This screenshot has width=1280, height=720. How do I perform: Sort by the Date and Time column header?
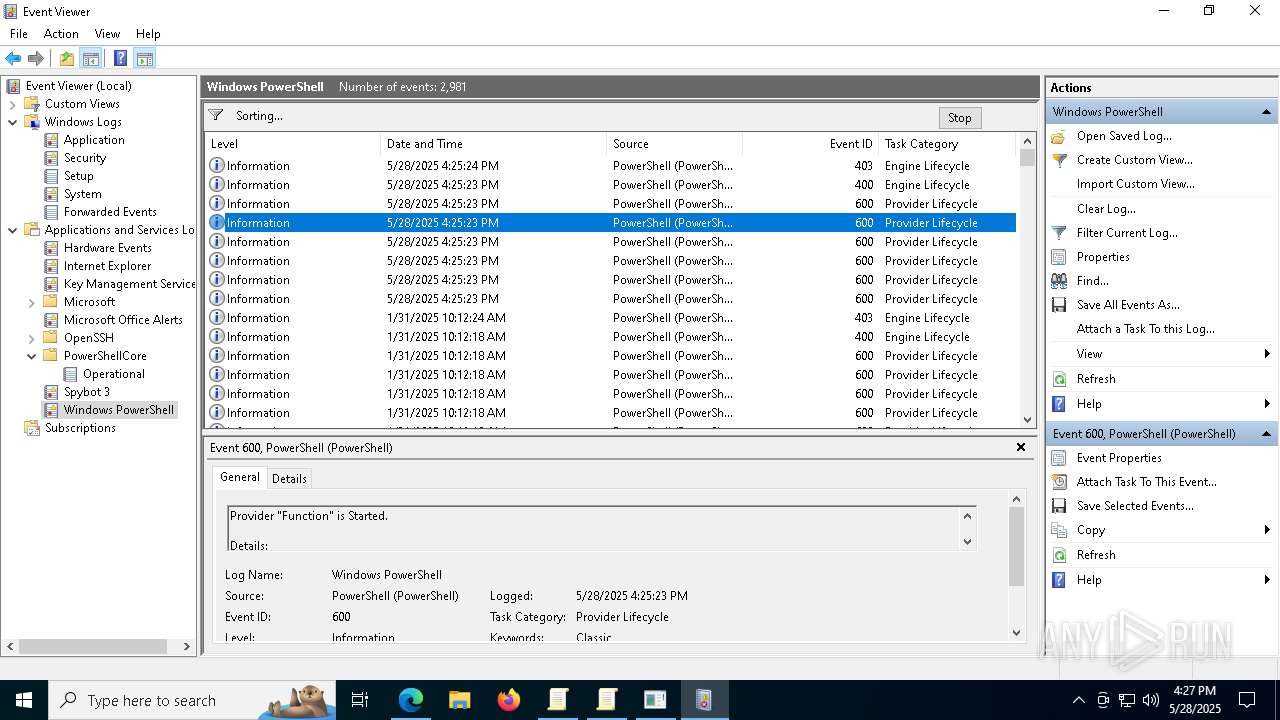coord(493,144)
